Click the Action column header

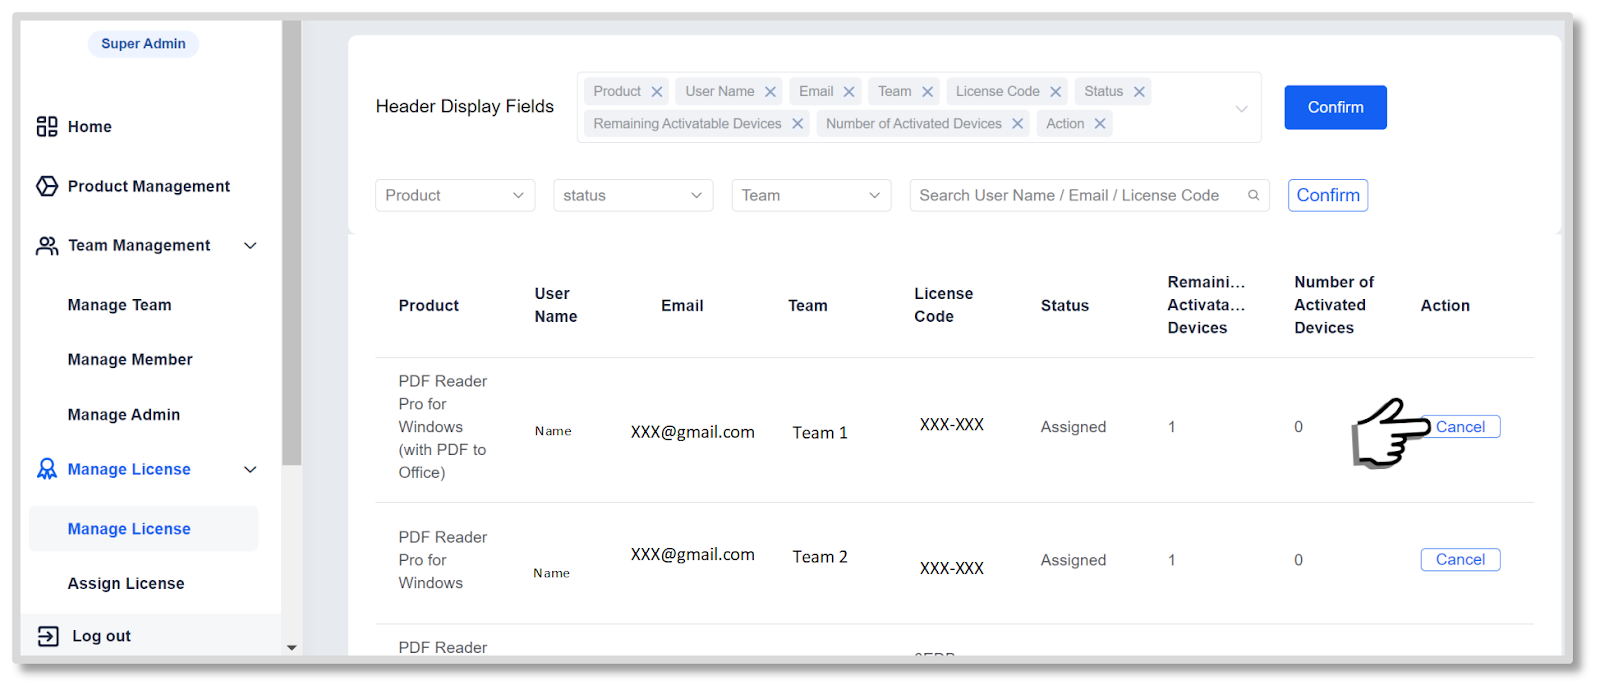1445,306
